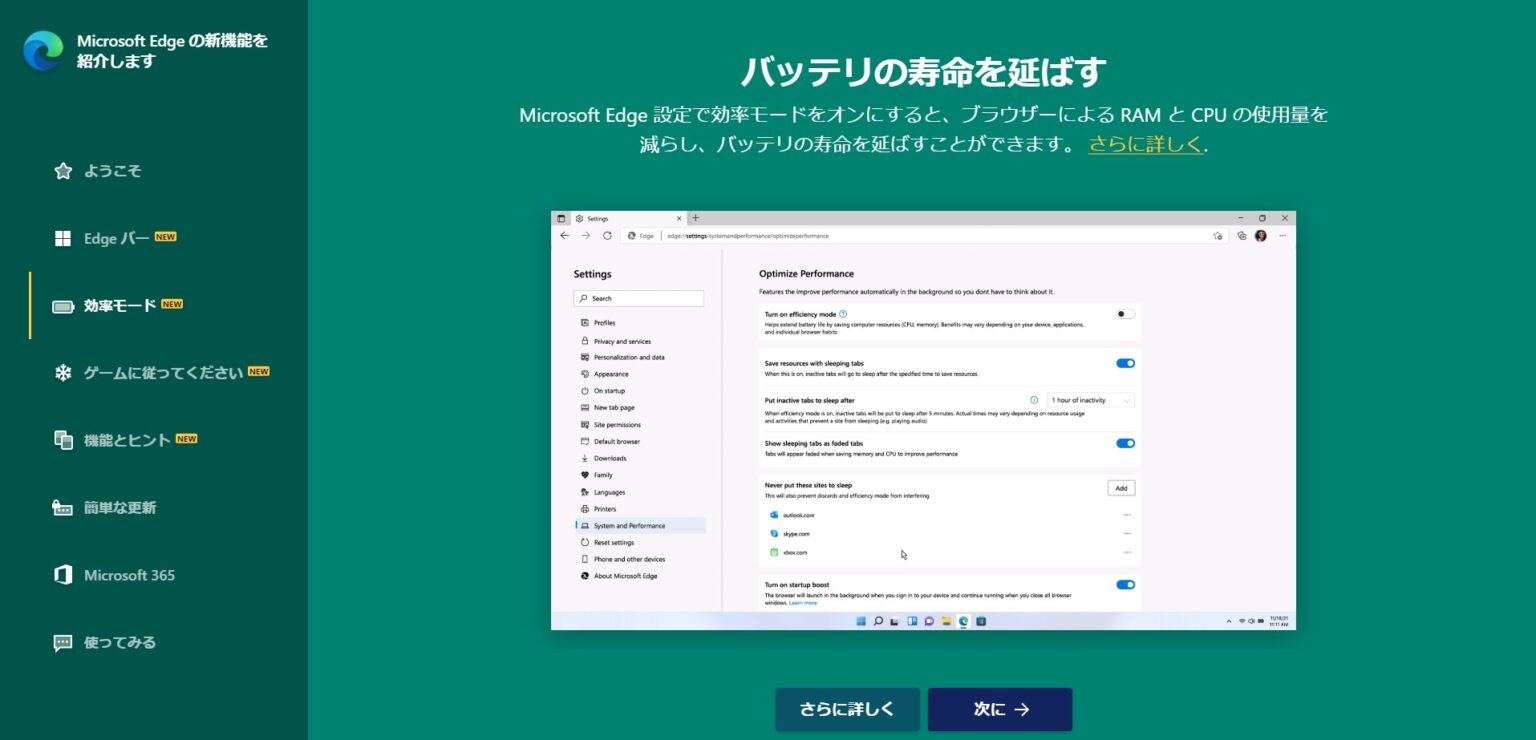Screen dimensions: 1536x740
Task: Click the Search field in Settings preview
Action: tap(640, 298)
